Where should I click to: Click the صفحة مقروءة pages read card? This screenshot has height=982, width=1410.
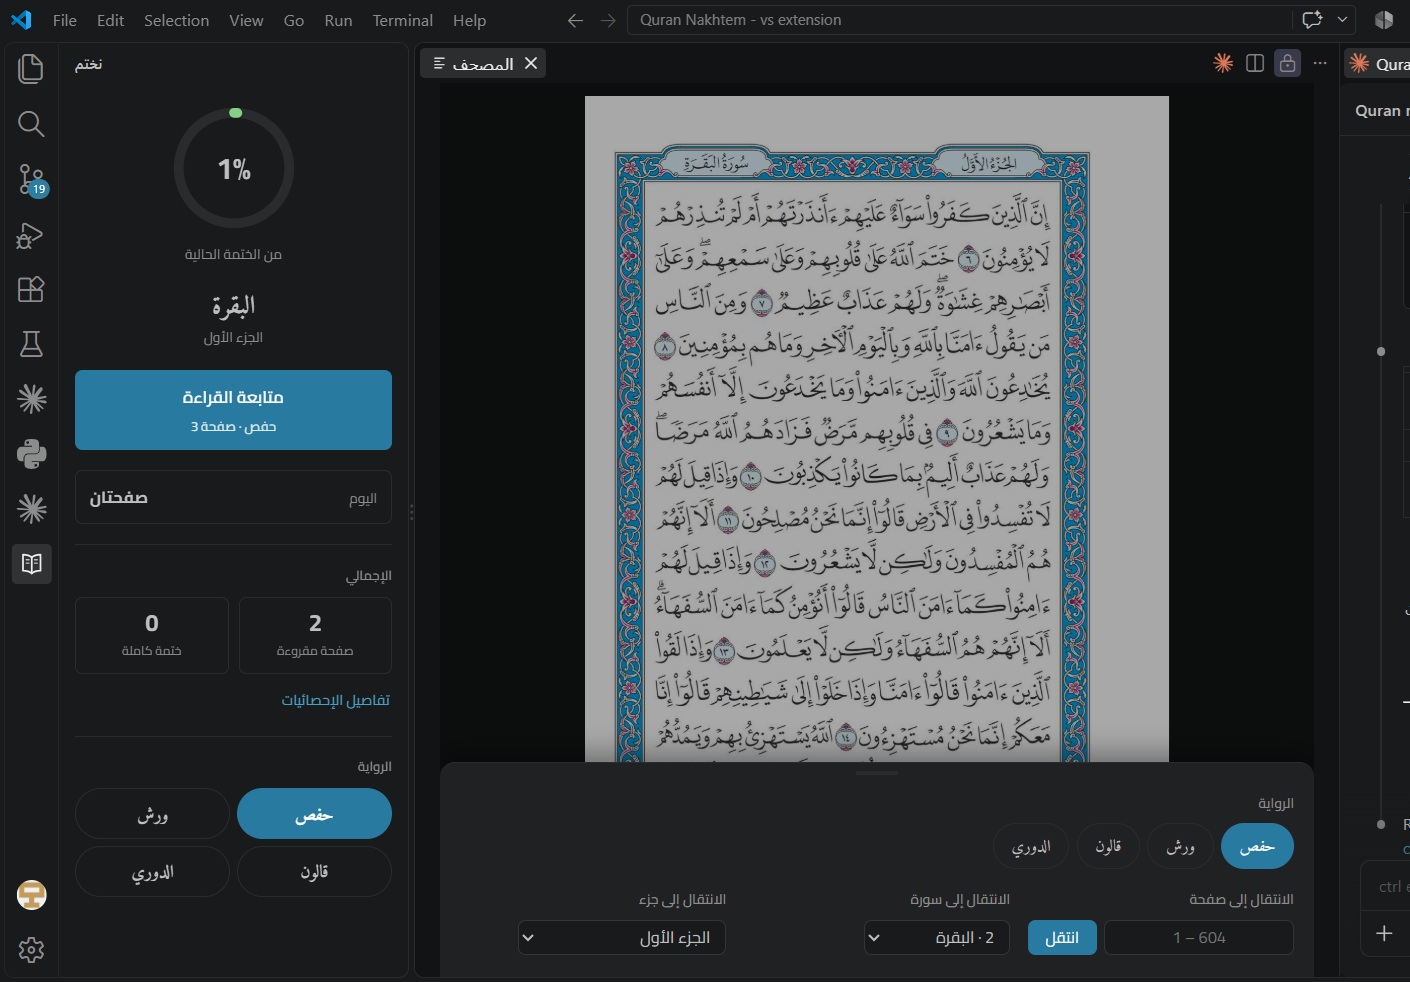[x=315, y=635]
